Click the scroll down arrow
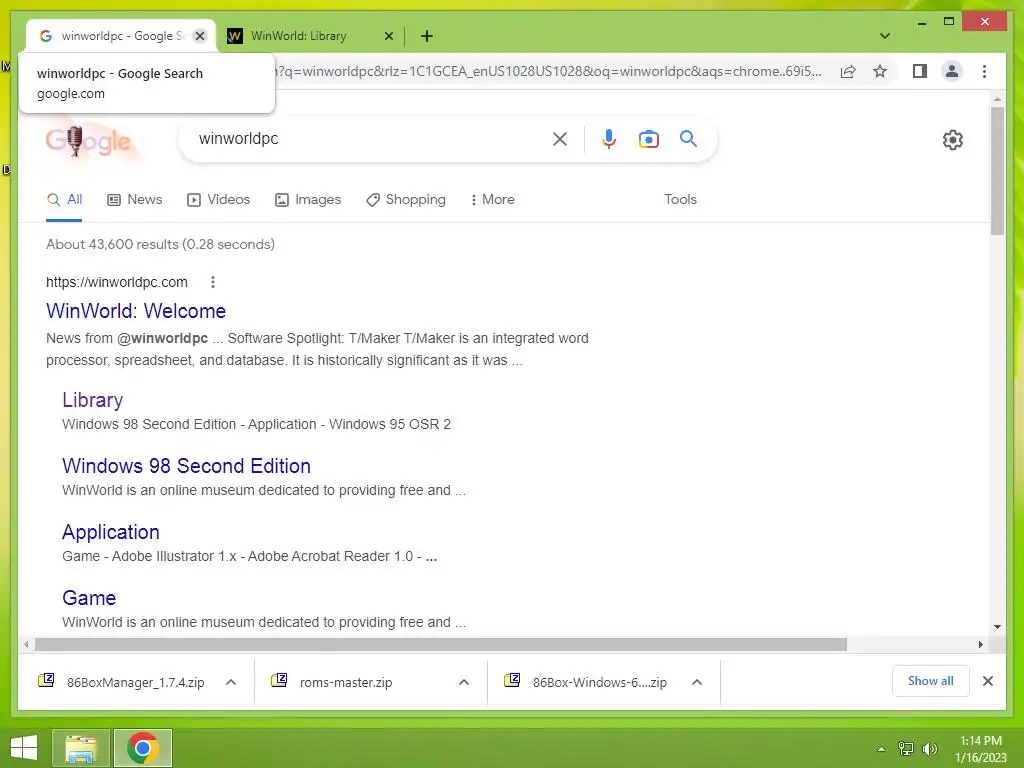 pyautogui.click(x=997, y=627)
